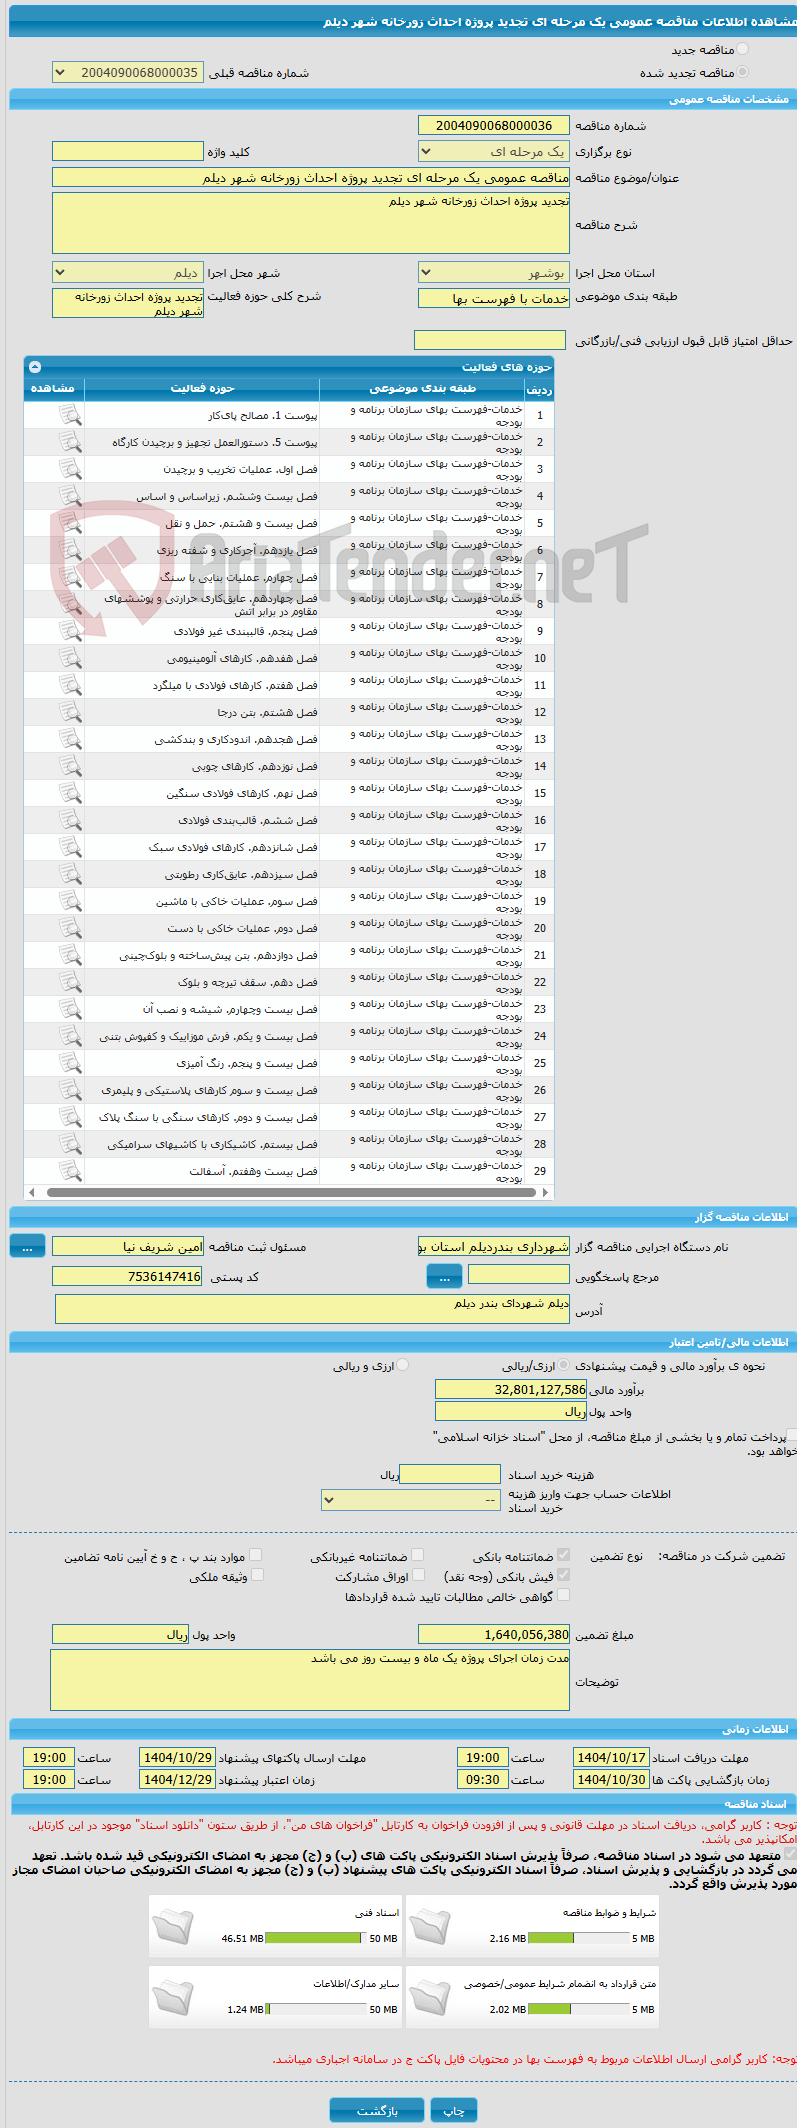Click magnifier icon in row 5 حمل و نقل
The width and height of the screenshot is (797, 2128).
tap(70, 523)
